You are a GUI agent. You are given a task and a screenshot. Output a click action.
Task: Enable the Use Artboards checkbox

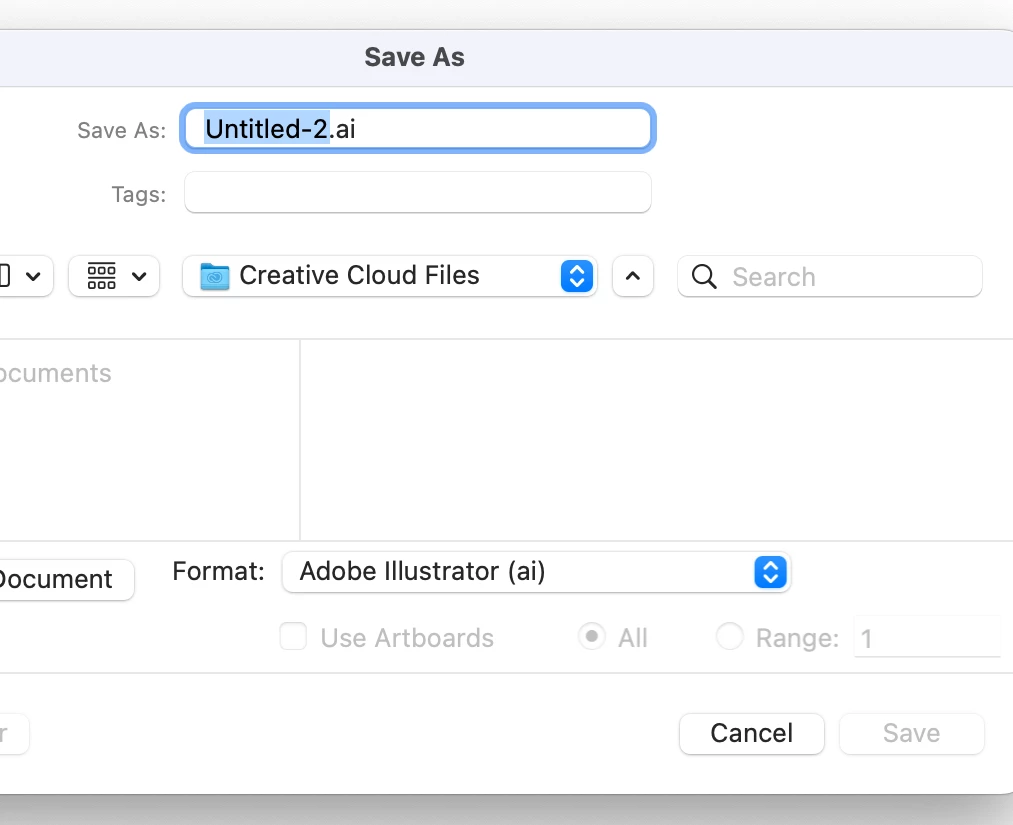[293, 637]
